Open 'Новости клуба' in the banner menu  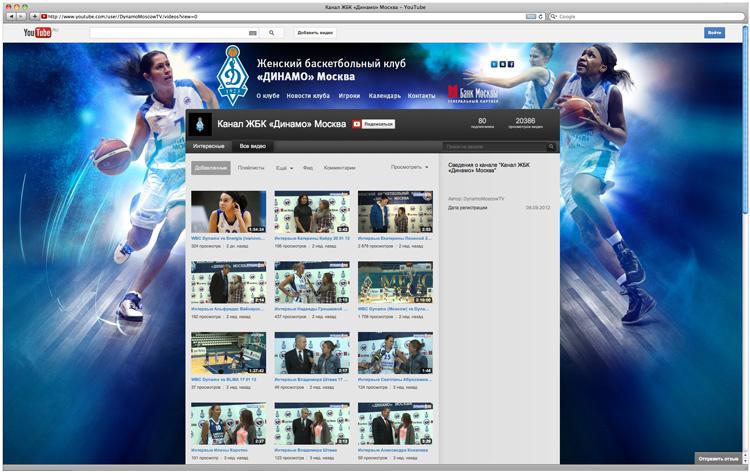(x=307, y=96)
